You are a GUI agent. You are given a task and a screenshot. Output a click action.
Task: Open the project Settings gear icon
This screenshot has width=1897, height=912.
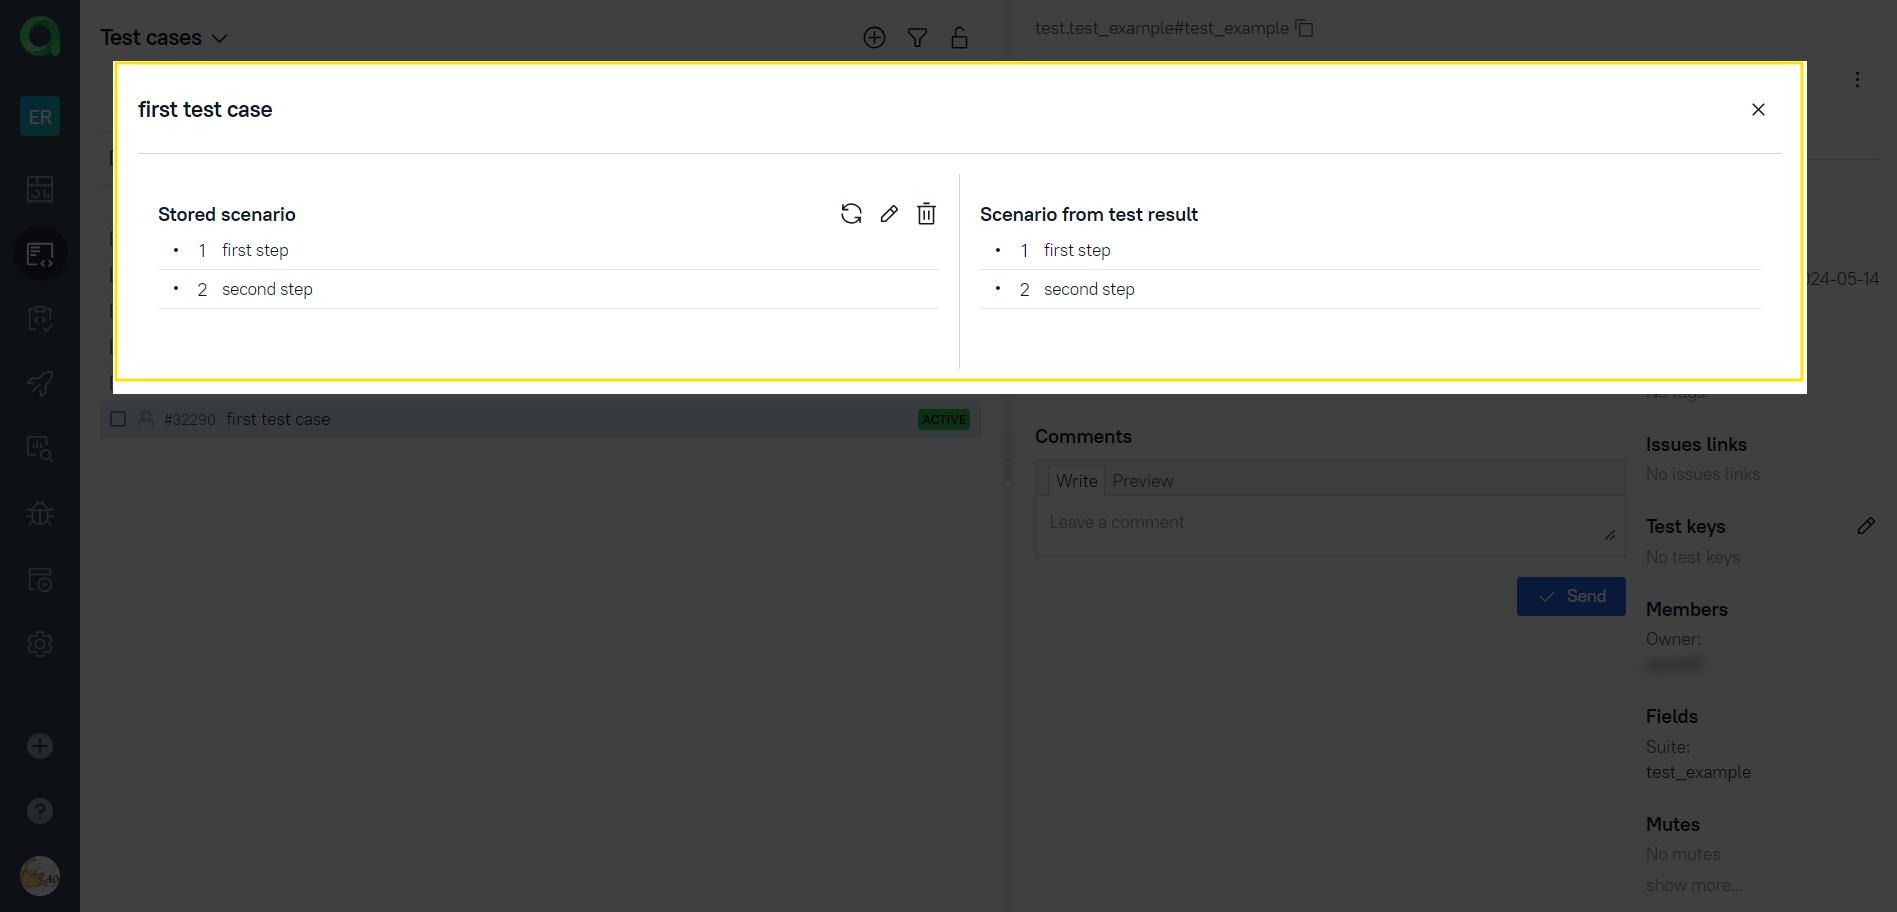(40, 644)
